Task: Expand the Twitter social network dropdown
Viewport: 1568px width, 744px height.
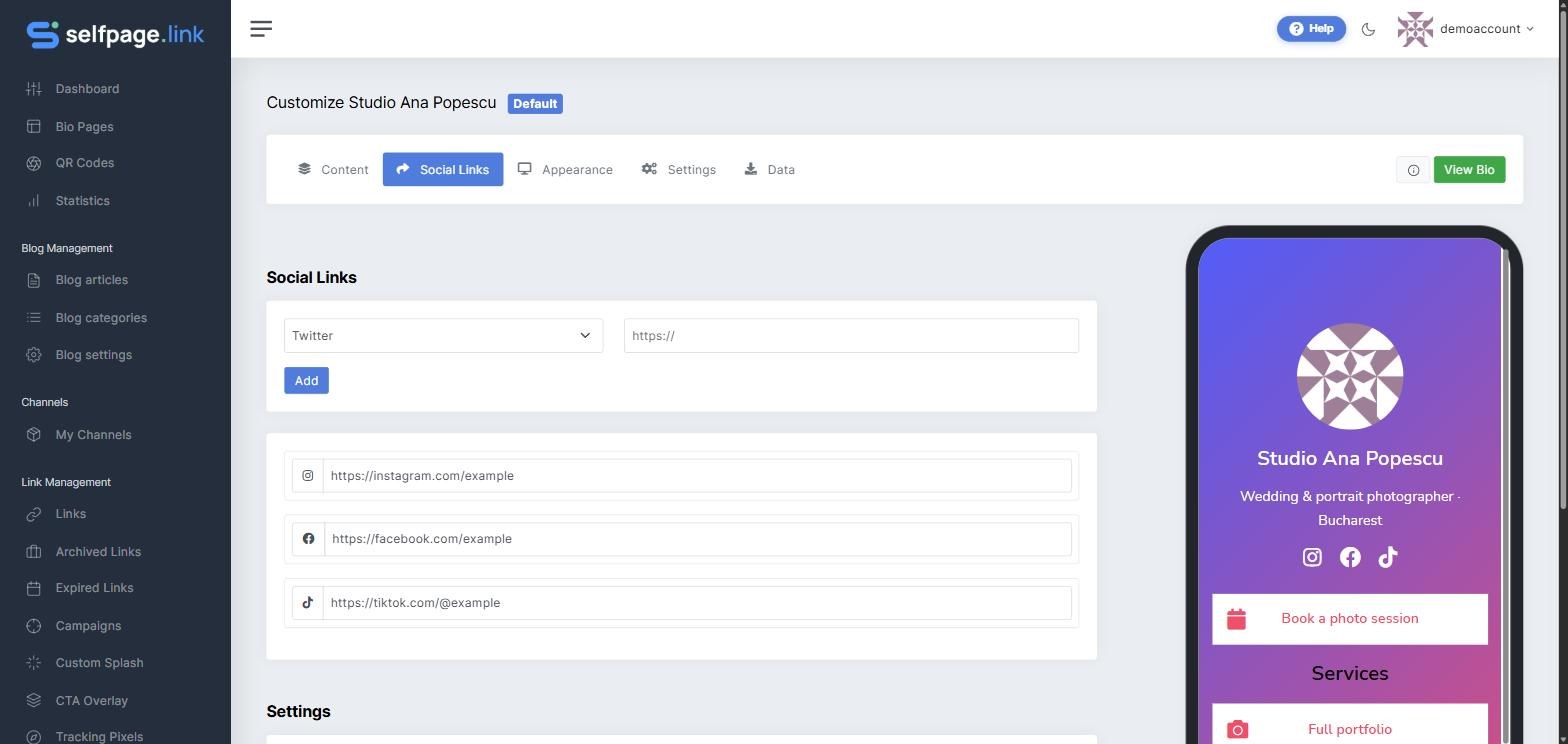Action: point(443,336)
